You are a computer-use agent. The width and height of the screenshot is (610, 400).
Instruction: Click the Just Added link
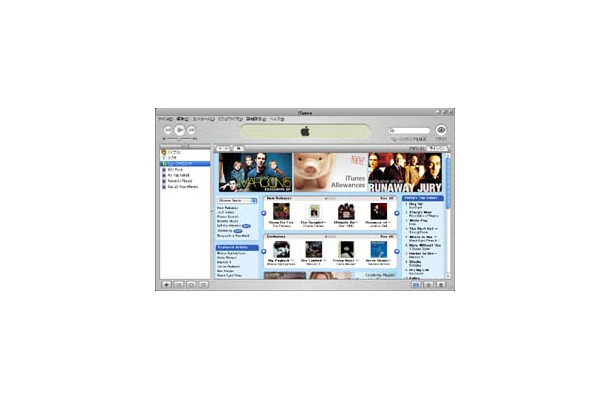[226, 212]
